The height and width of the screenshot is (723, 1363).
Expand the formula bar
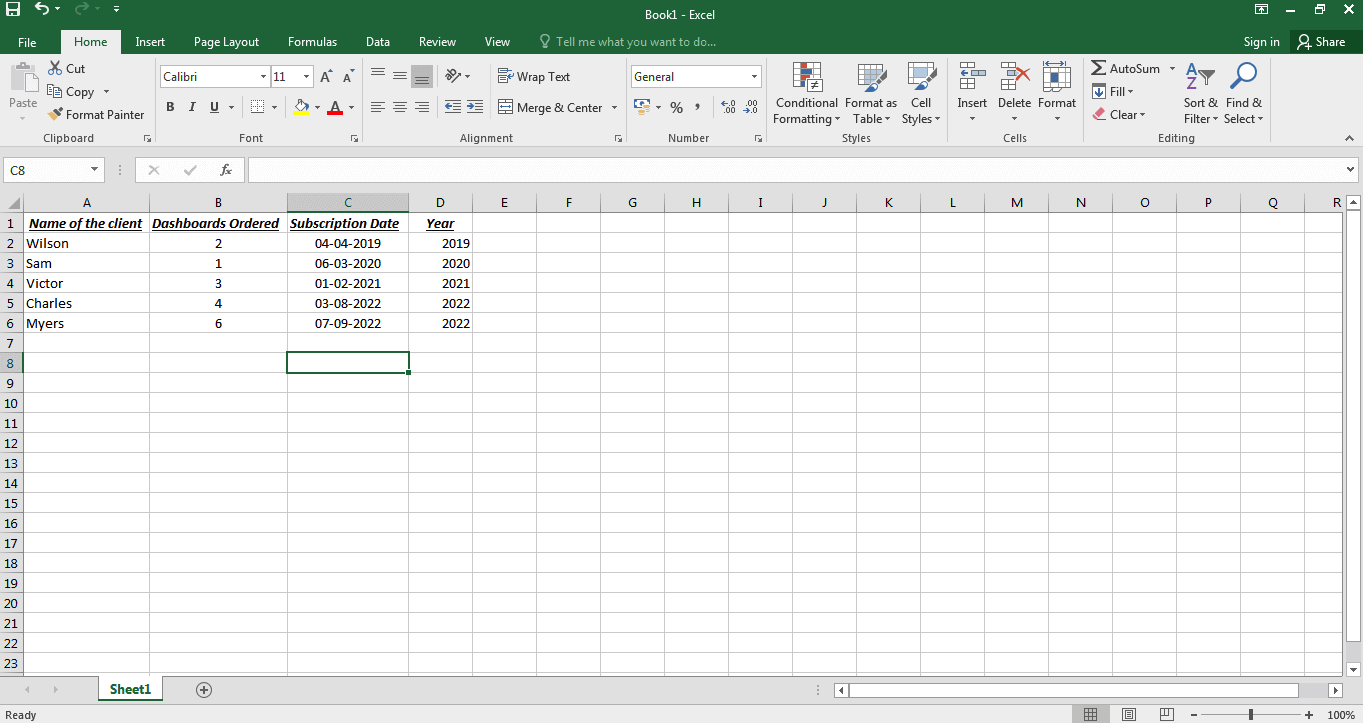[1351, 170]
